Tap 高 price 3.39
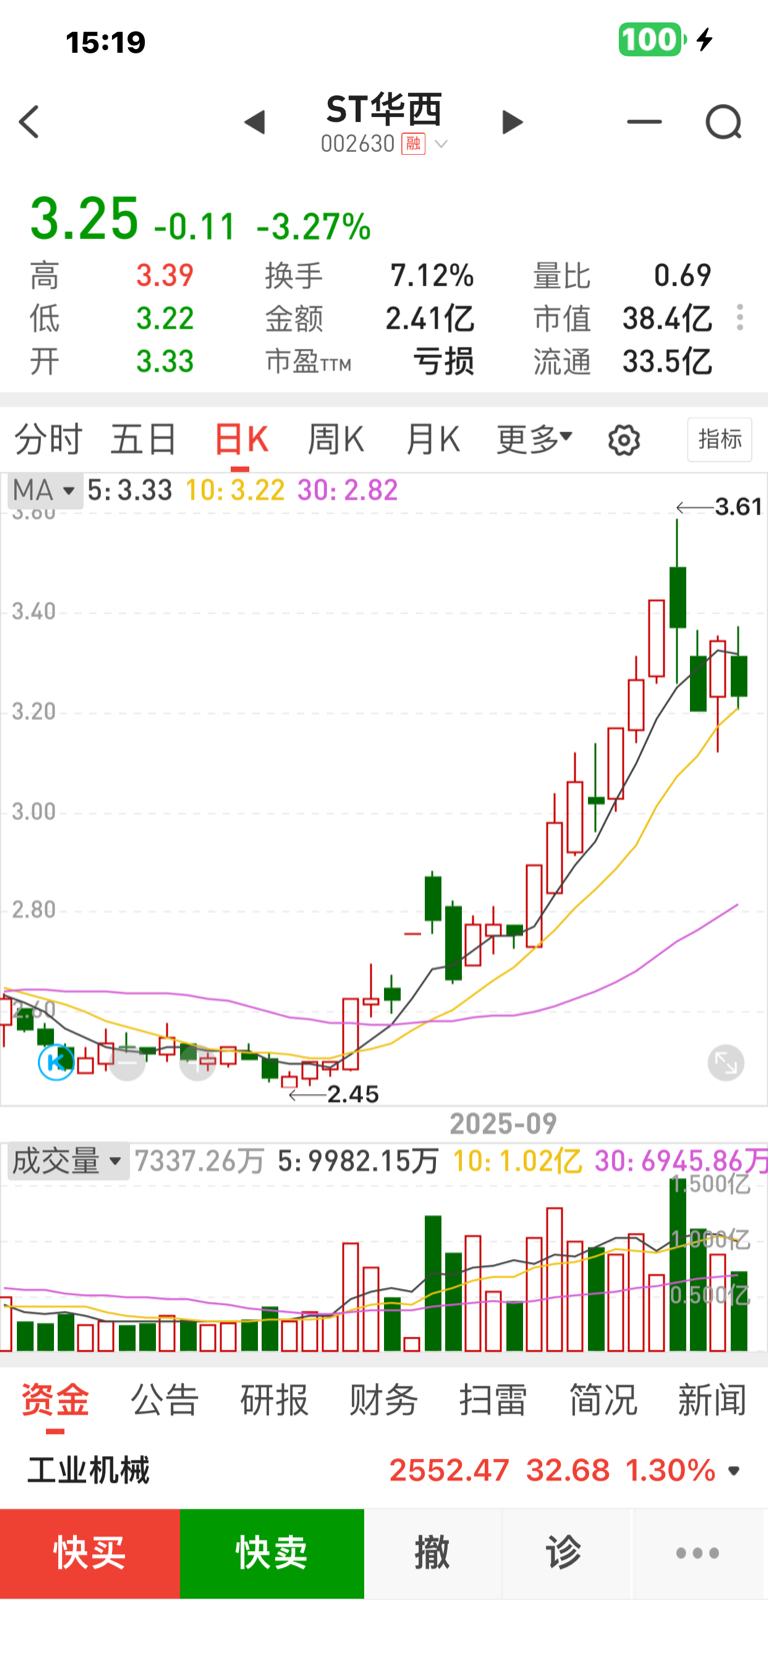Viewport: 768px width, 1663px height. pyautogui.click(x=165, y=275)
